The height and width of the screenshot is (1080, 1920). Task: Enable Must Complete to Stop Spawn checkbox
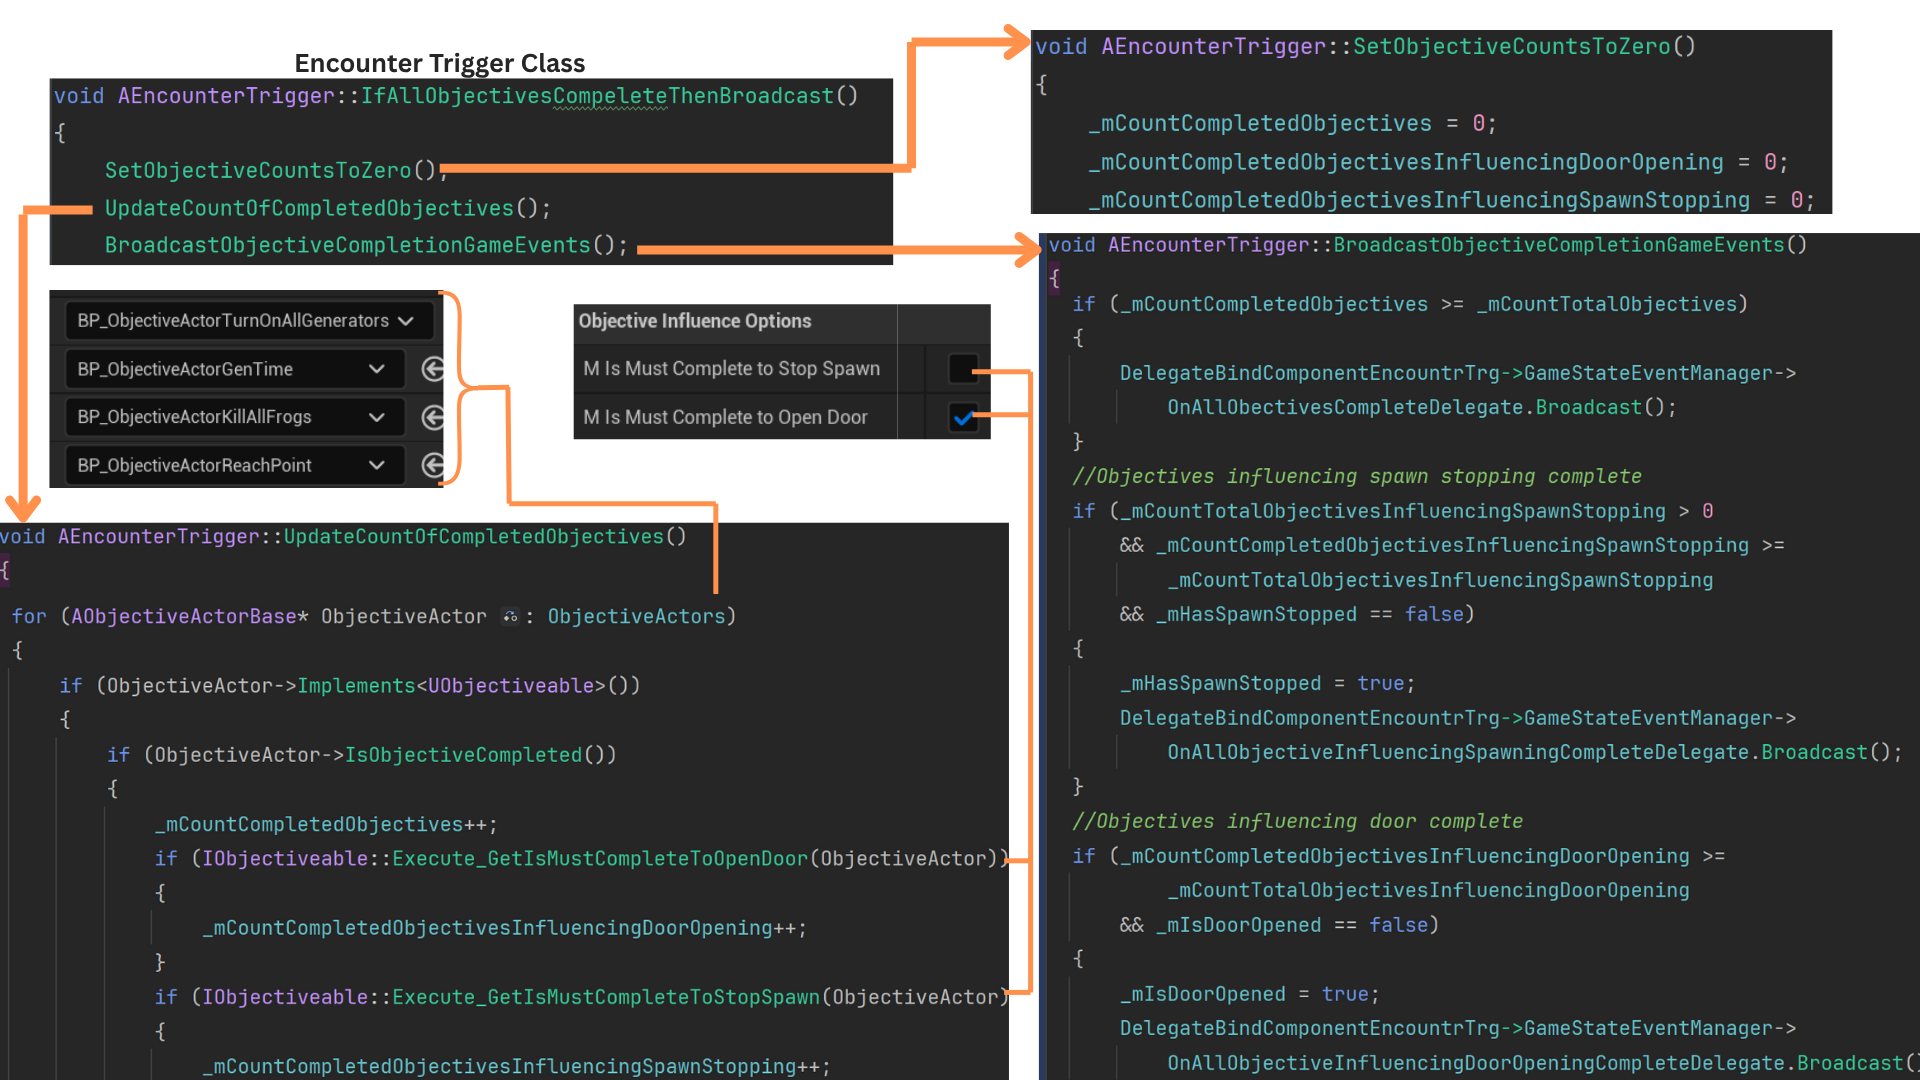click(962, 369)
